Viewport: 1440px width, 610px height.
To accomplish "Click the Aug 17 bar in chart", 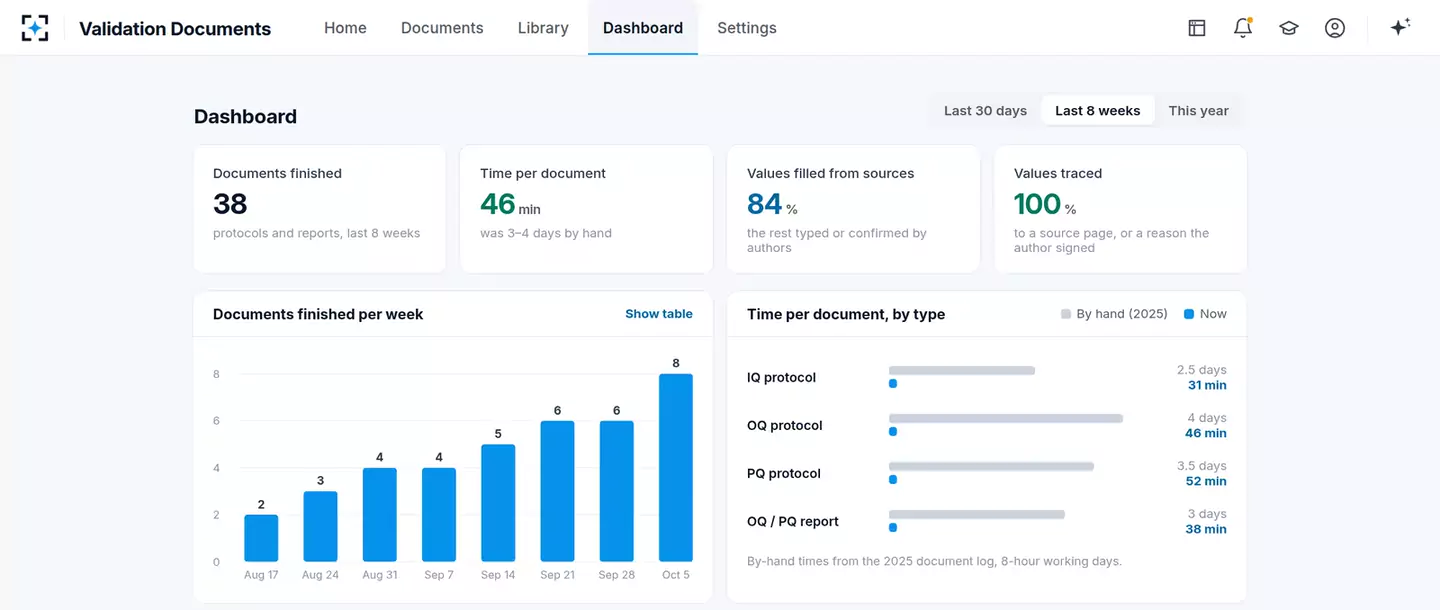I will click(261, 538).
